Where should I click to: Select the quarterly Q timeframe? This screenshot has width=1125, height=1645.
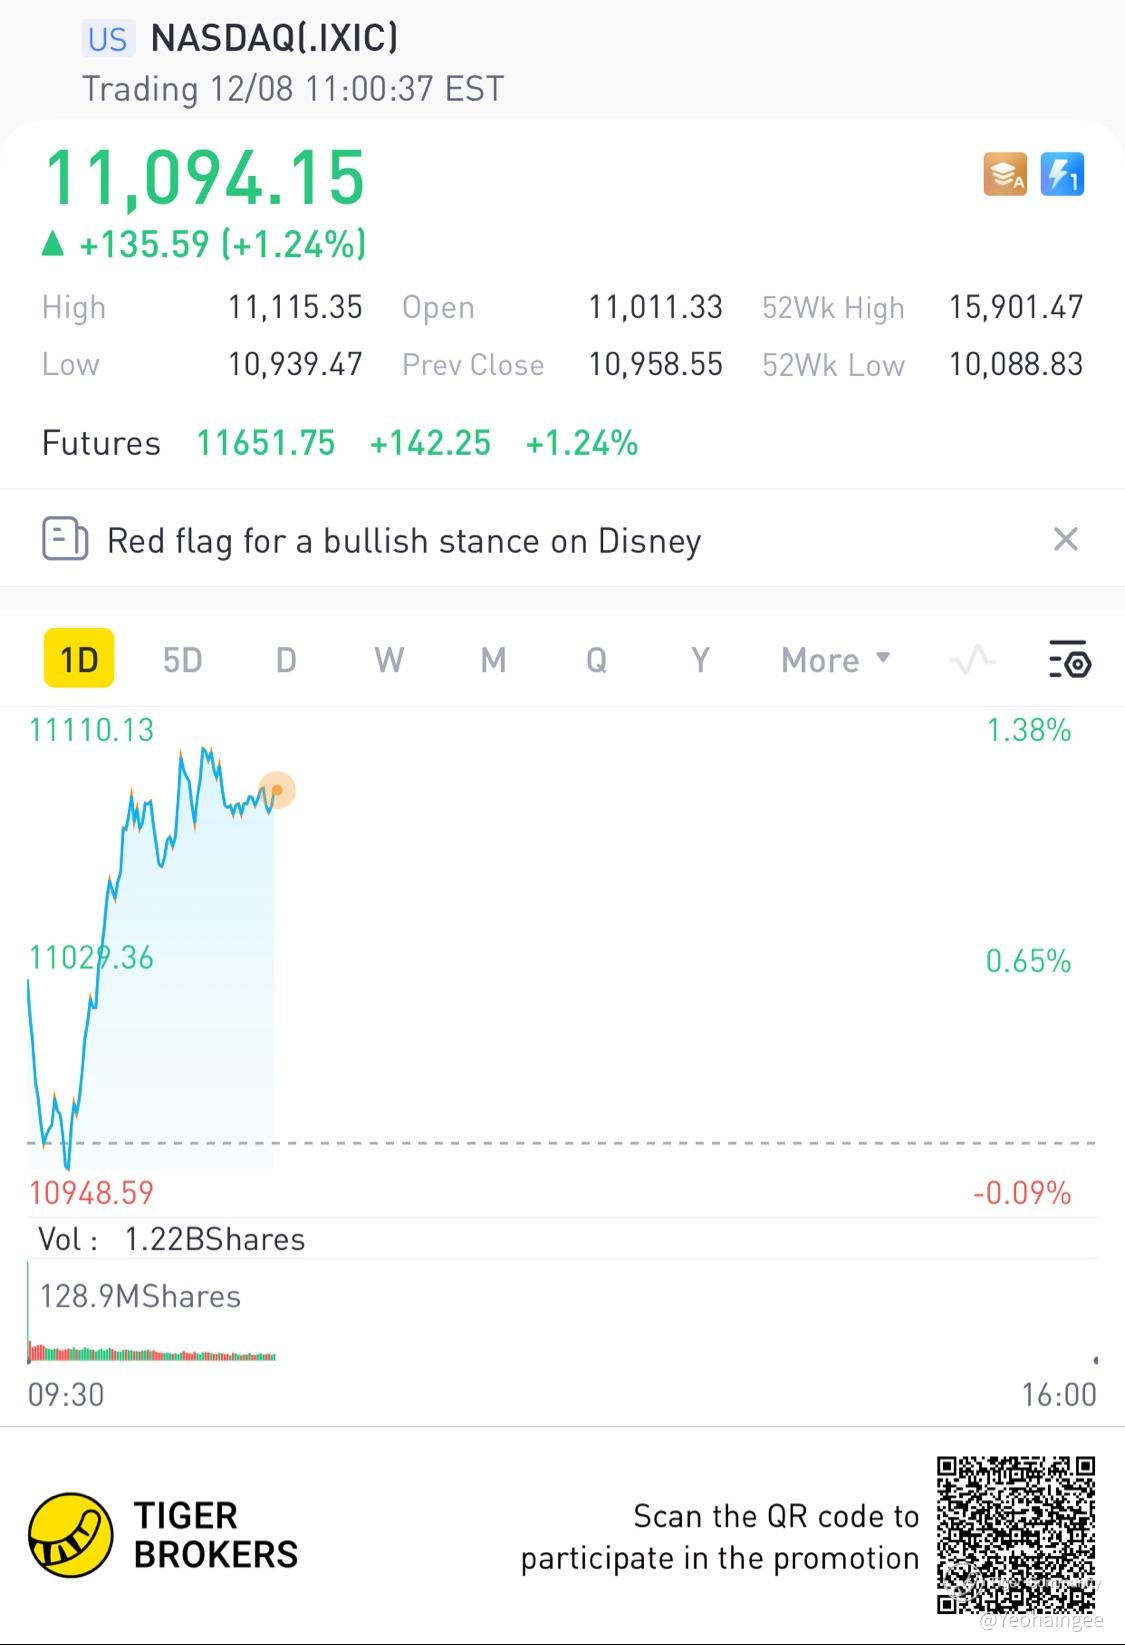pyautogui.click(x=596, y=660)
